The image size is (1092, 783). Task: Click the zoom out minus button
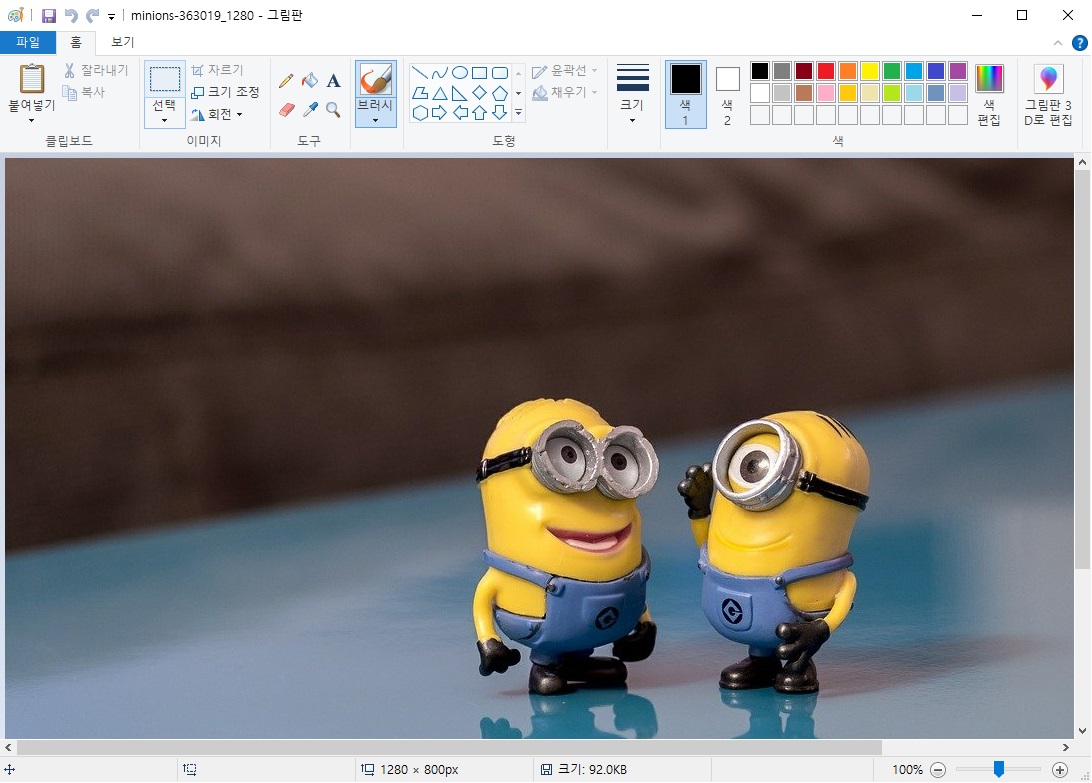[x=938, y=770]
